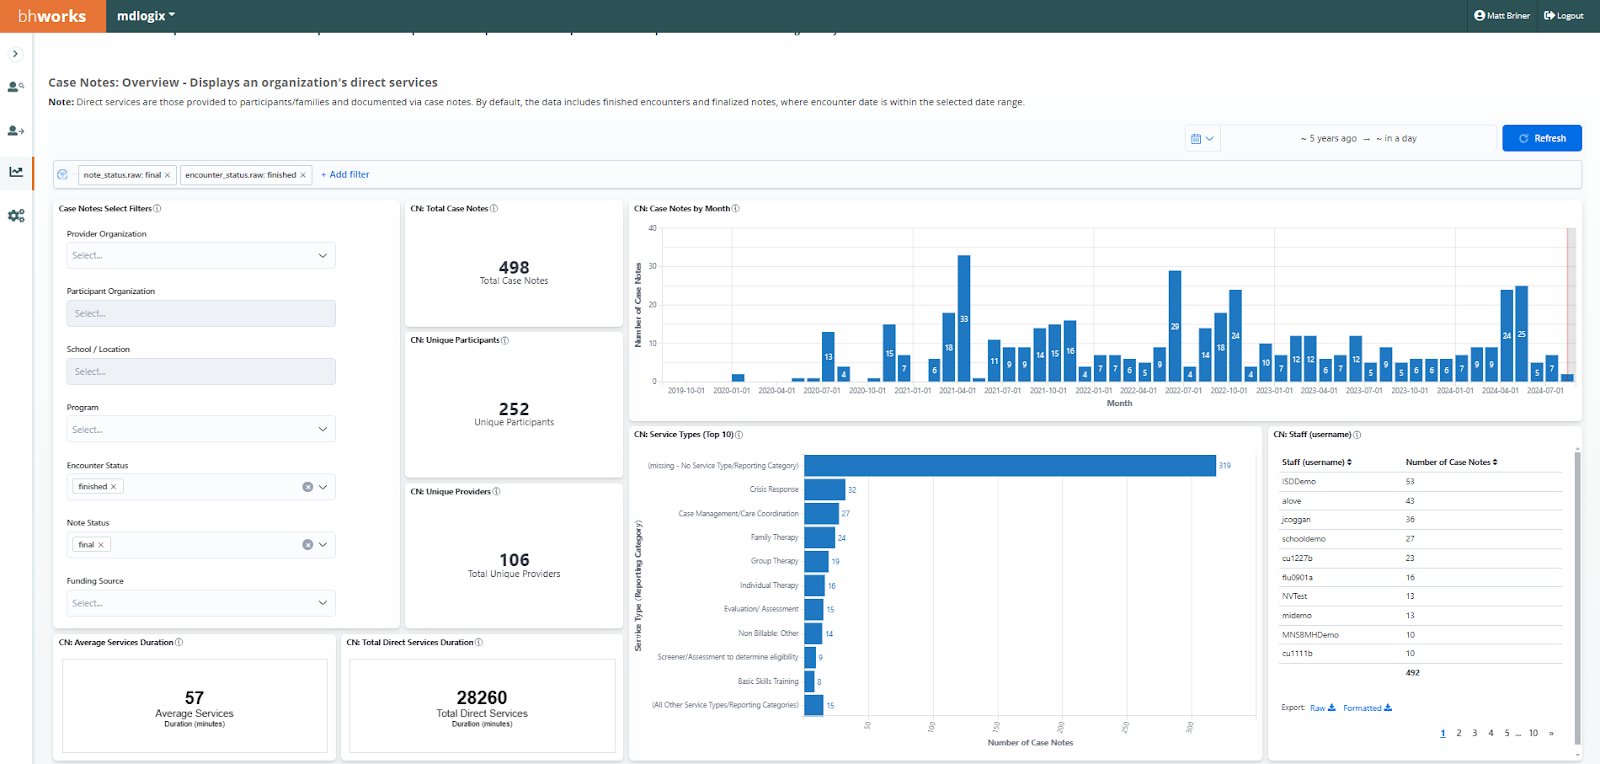Click the Refresh button
This screenshot has width=1600, height=764.
(x=1542, y=139)
